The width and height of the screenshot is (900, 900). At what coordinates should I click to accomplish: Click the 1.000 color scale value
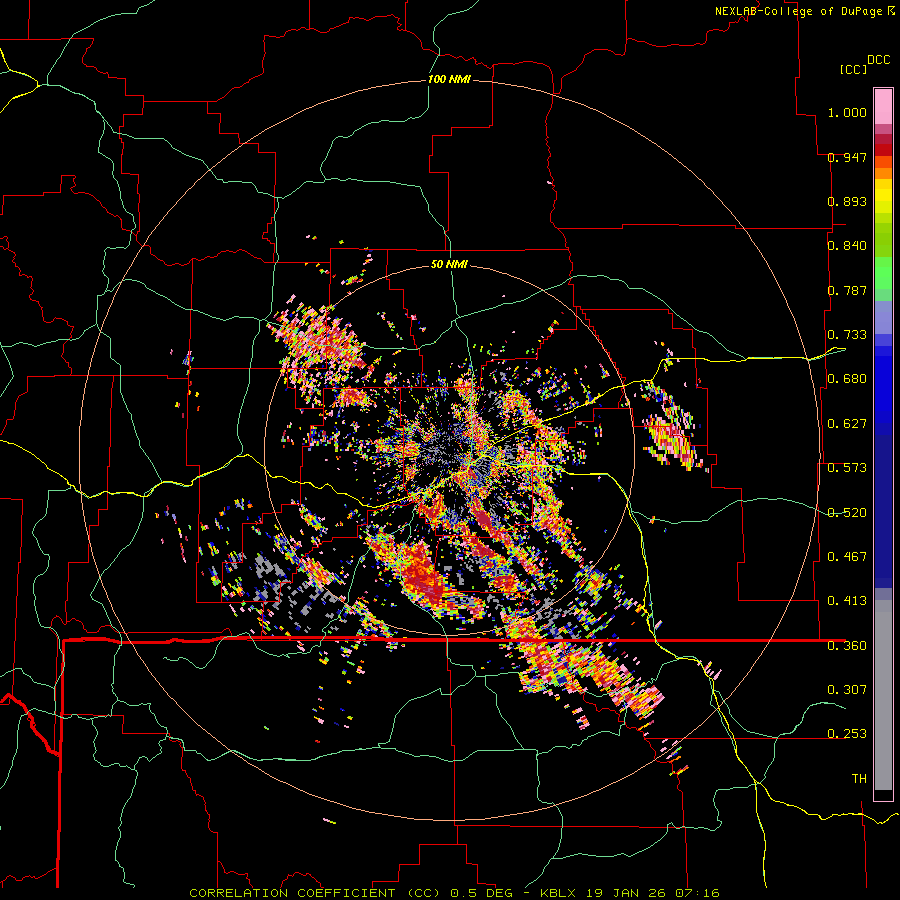(x=847, y=112)
